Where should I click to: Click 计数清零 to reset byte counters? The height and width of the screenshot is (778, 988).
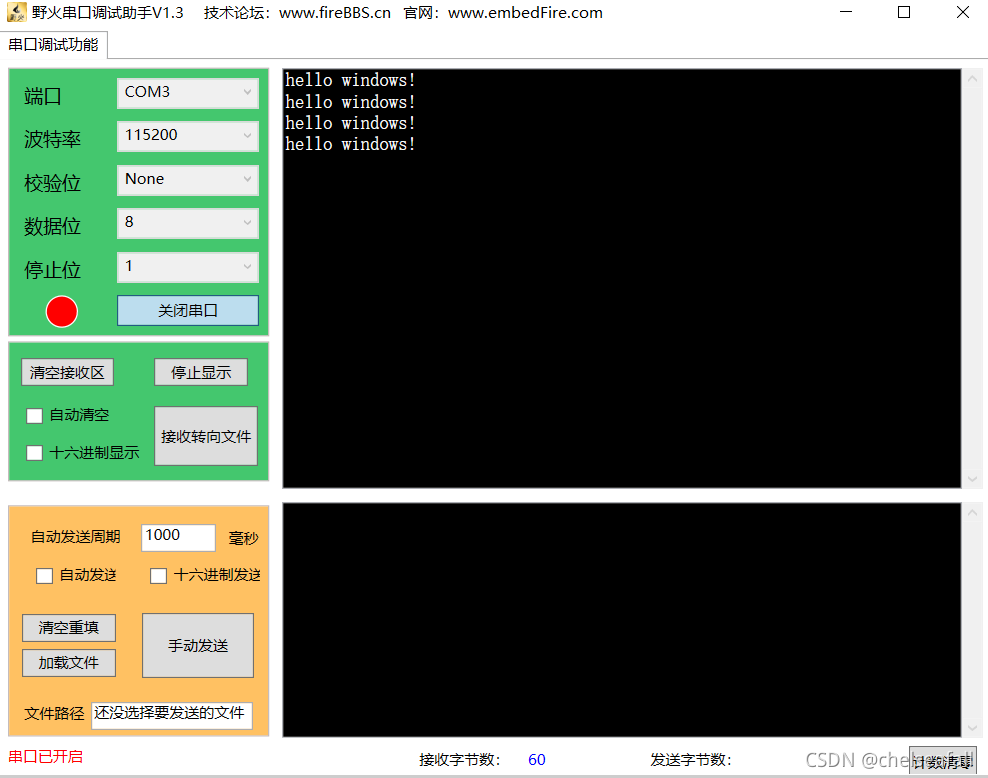[x=941, y=761]
